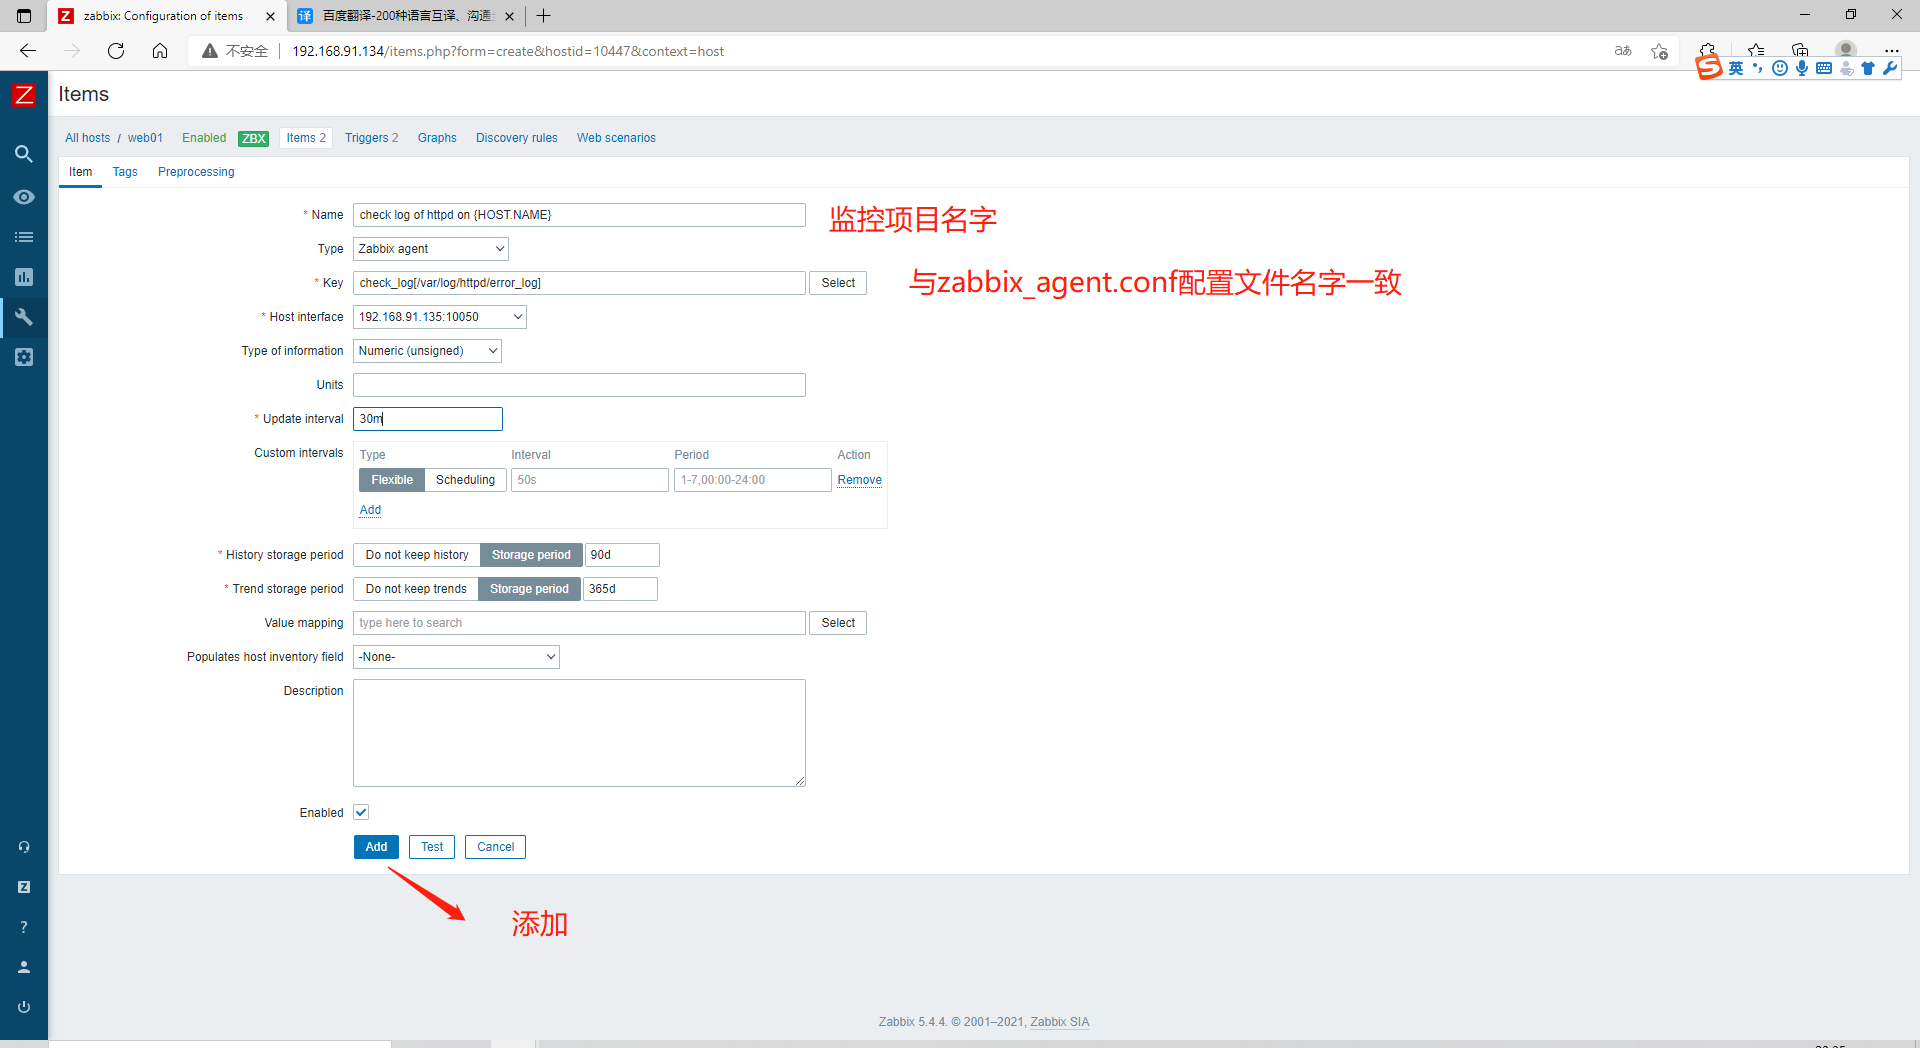Open the Monitoring eye icon menu

pos(24,197)
